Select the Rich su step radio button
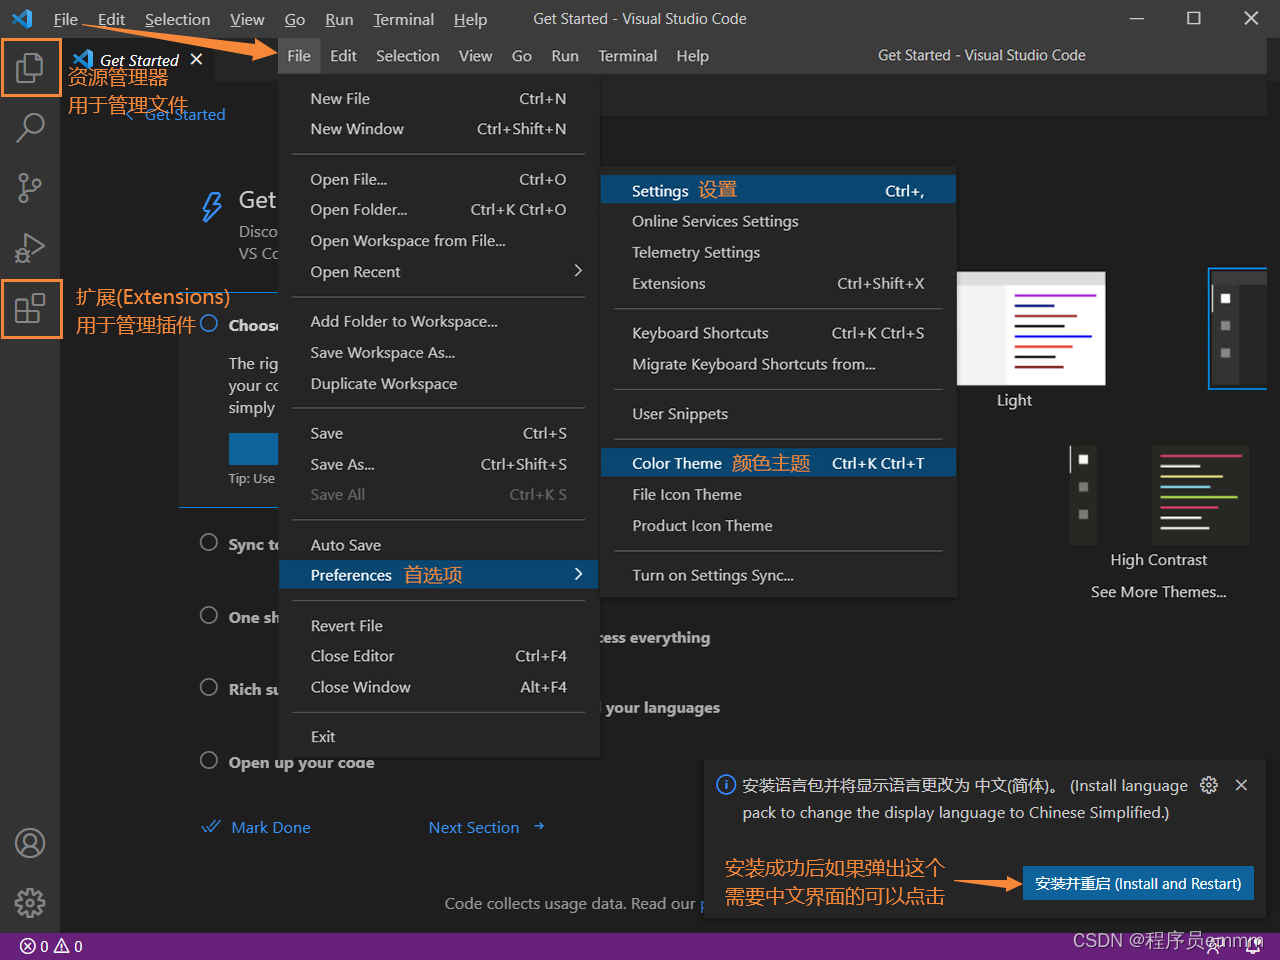Screen dimensions: 1280x960 (x=209, y=687)
